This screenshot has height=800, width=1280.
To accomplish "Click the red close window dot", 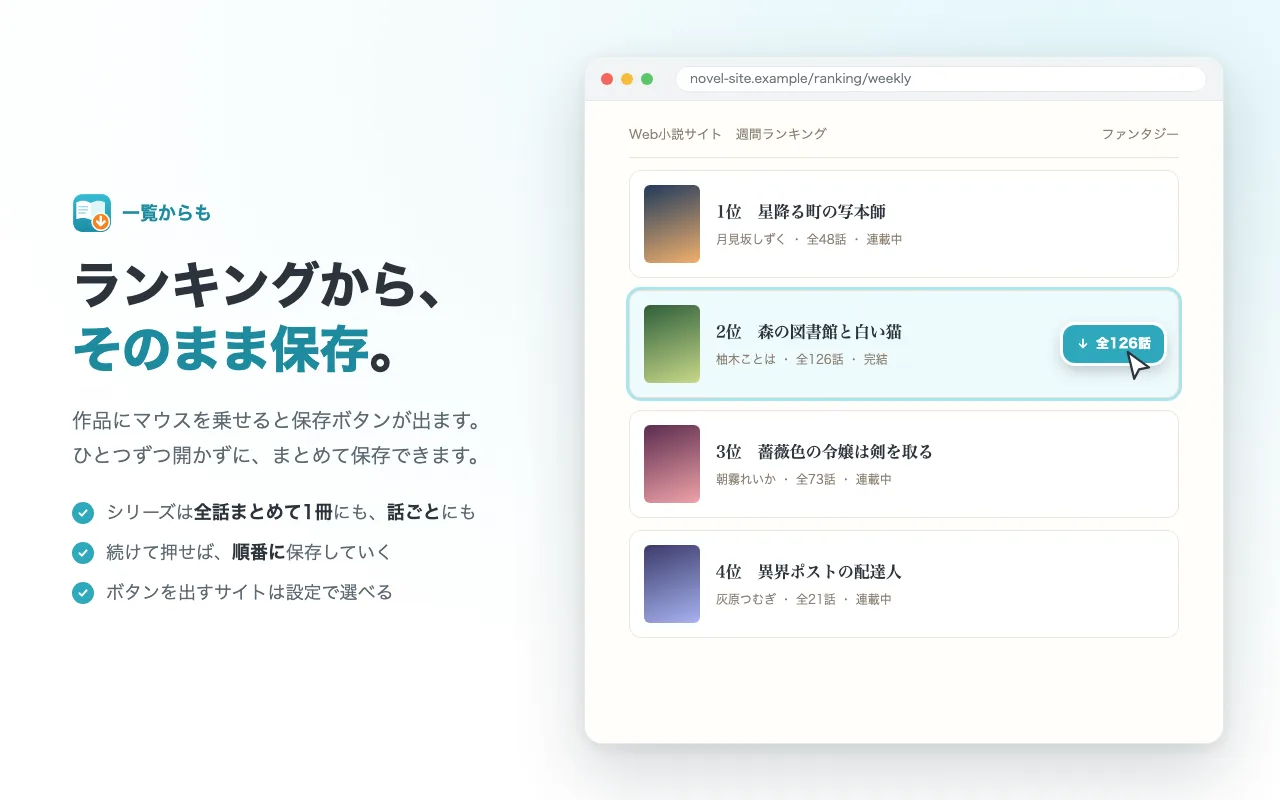I will click(x=607, y=79).
